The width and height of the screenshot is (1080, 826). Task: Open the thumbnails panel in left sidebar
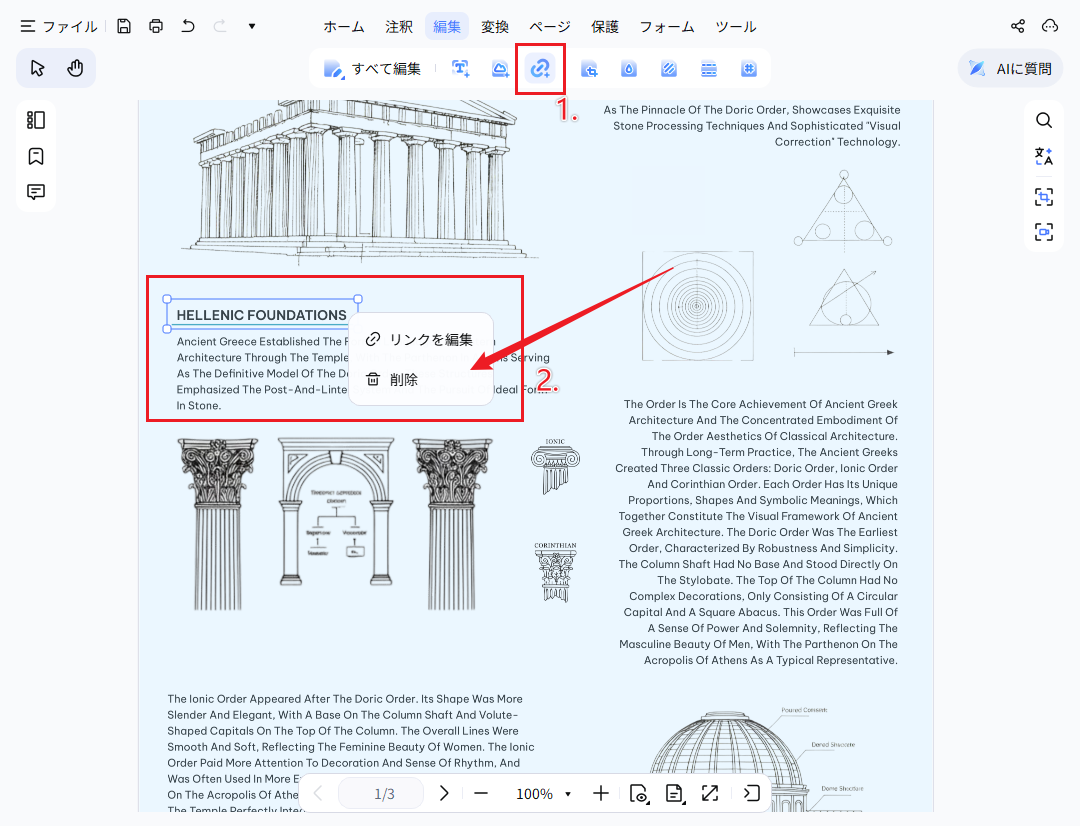tap(36, 120)
